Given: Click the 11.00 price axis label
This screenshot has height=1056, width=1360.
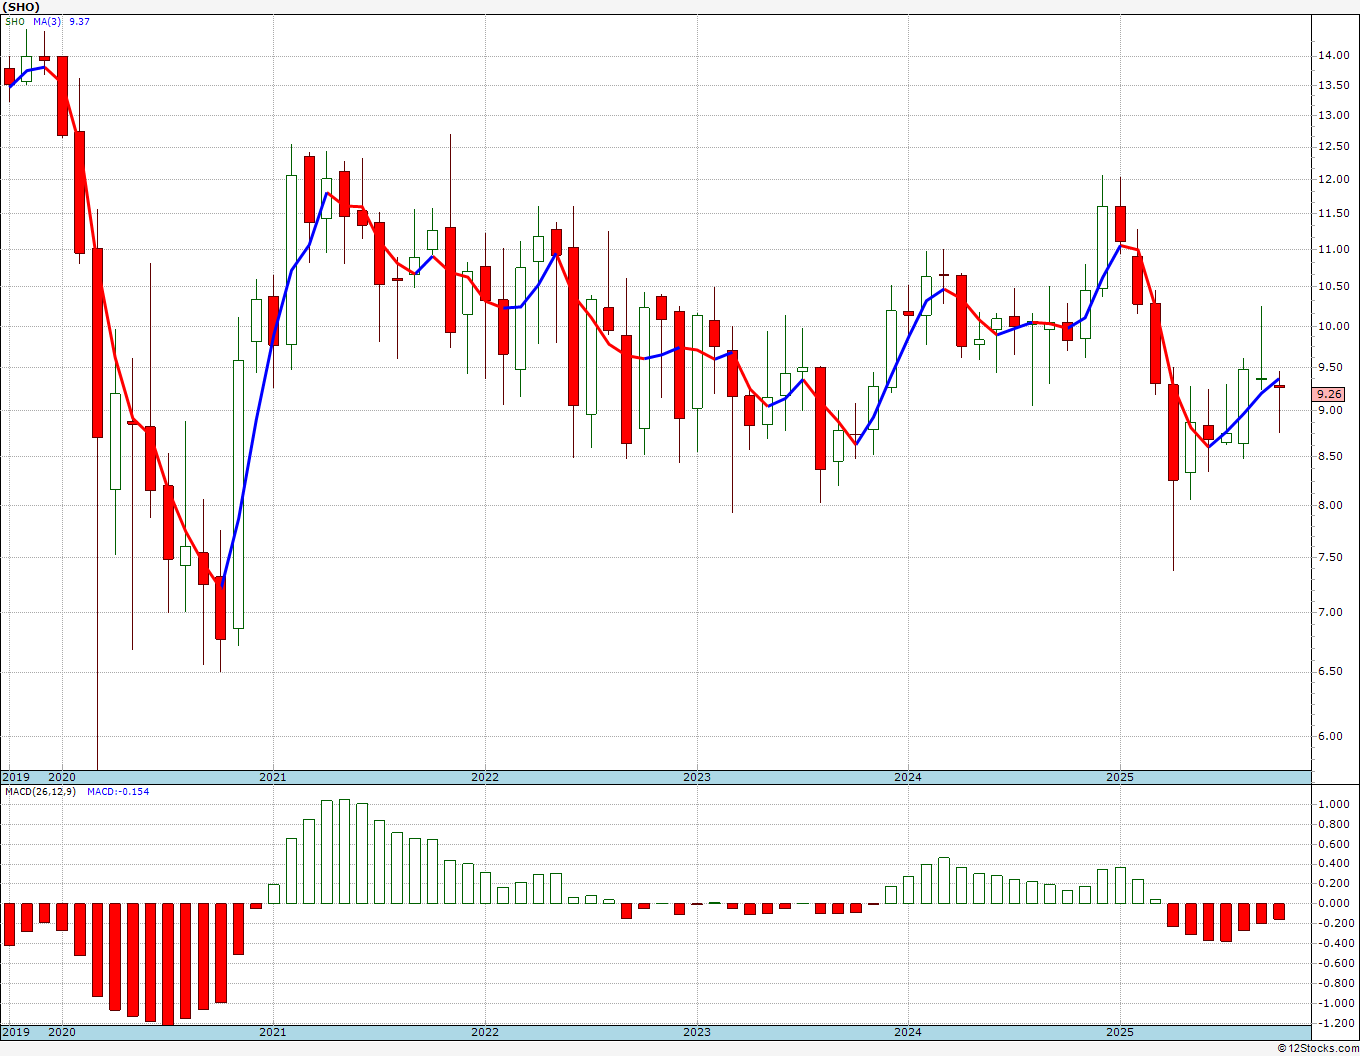Looking at the screenshot, I should 1334,249.
